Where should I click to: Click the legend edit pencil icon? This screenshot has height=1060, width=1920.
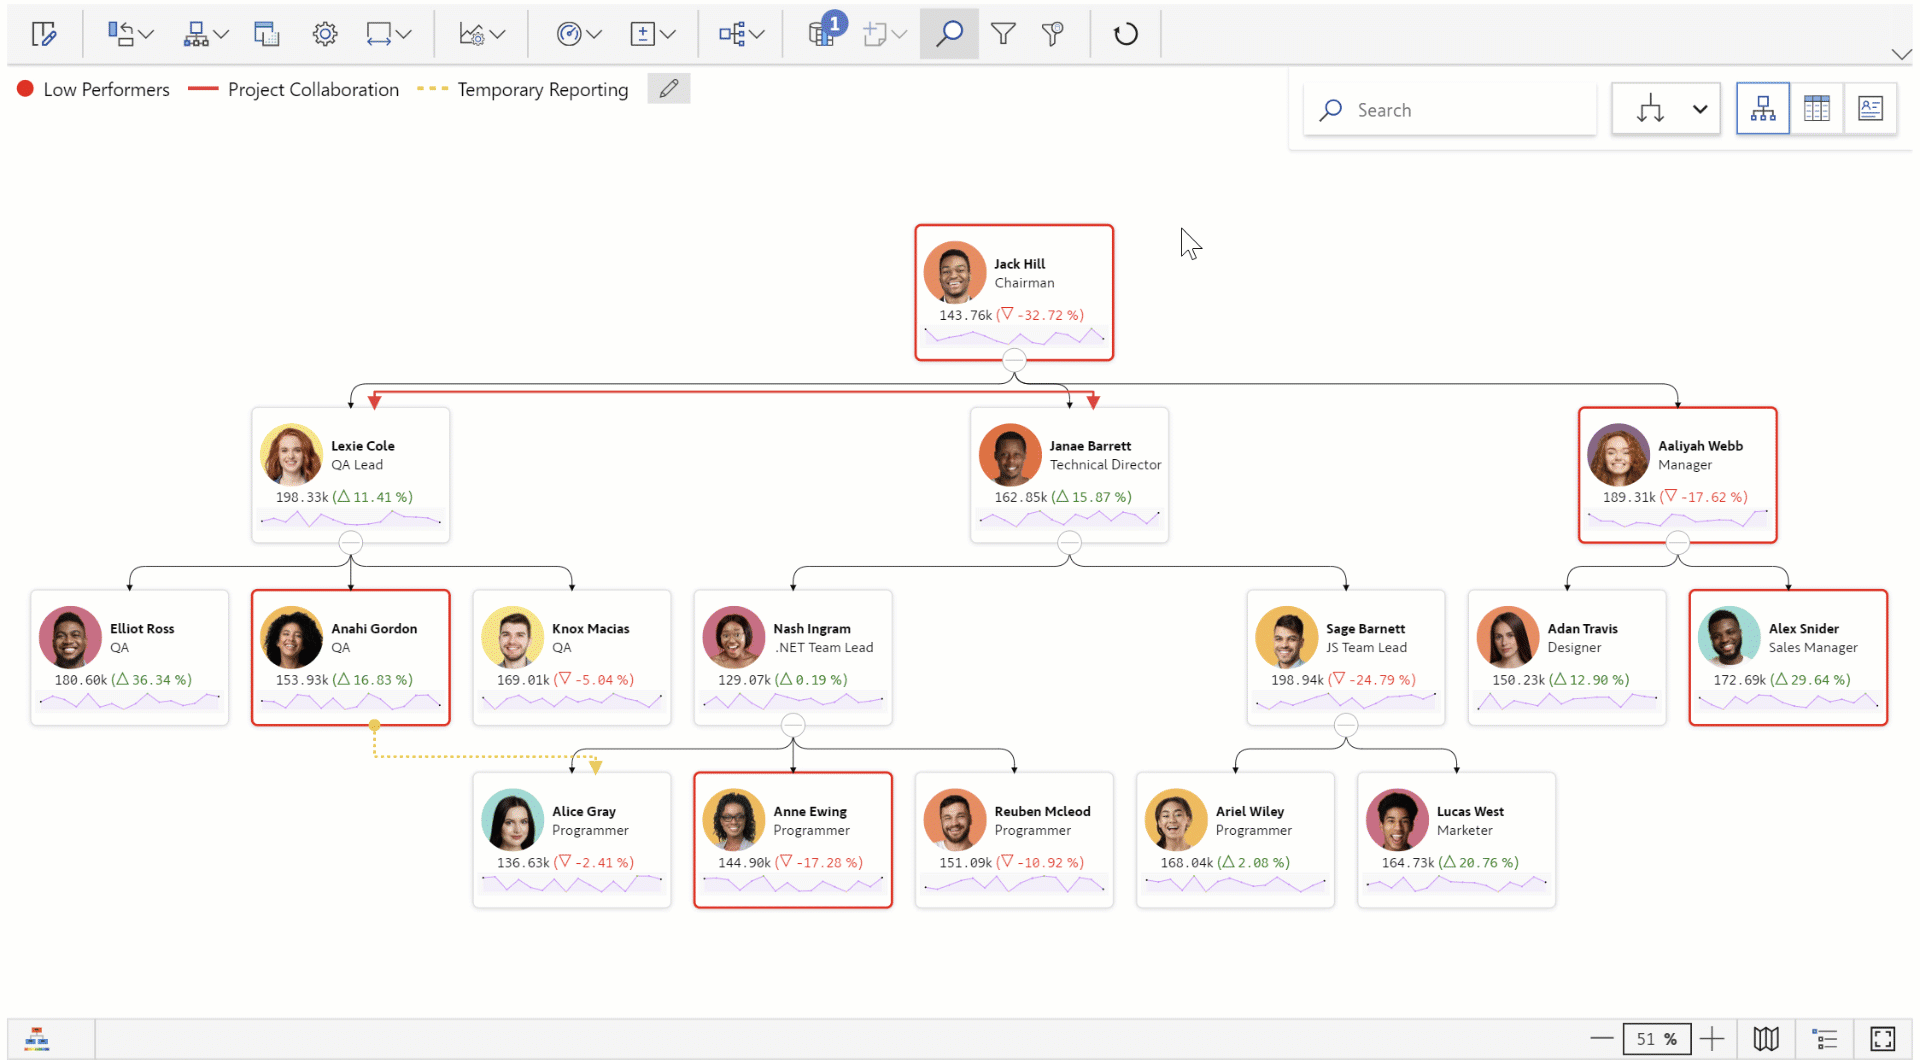point(668,89)
